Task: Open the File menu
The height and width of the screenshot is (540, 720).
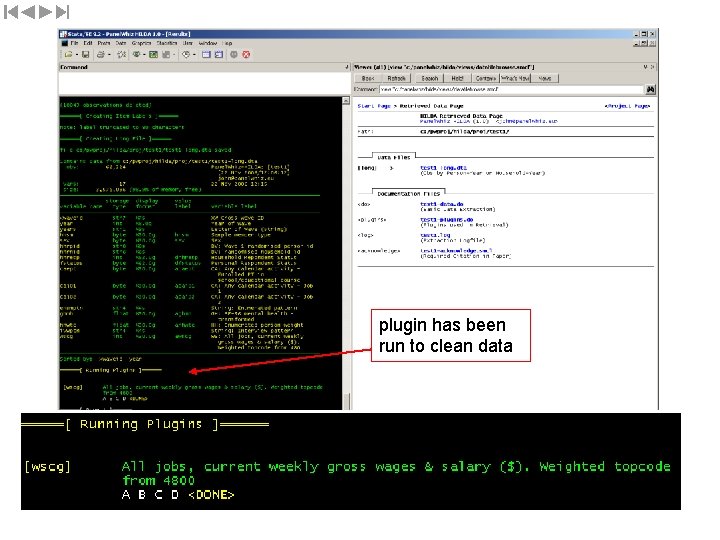Action: coord(74,43)
